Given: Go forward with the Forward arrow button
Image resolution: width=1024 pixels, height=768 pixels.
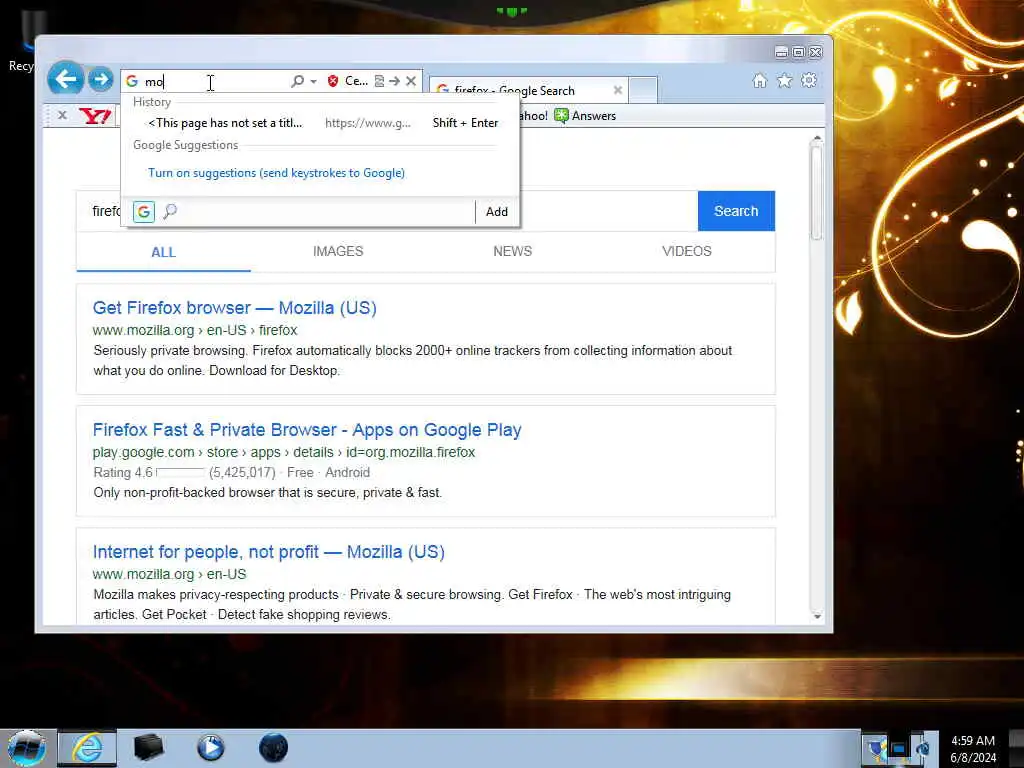Looking at the screenshot, I should (x=100, y=80).
